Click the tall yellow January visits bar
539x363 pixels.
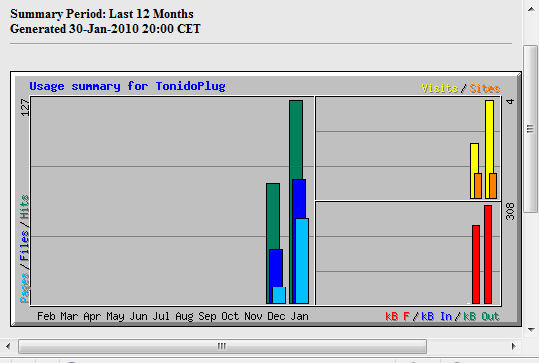[490, 136]
